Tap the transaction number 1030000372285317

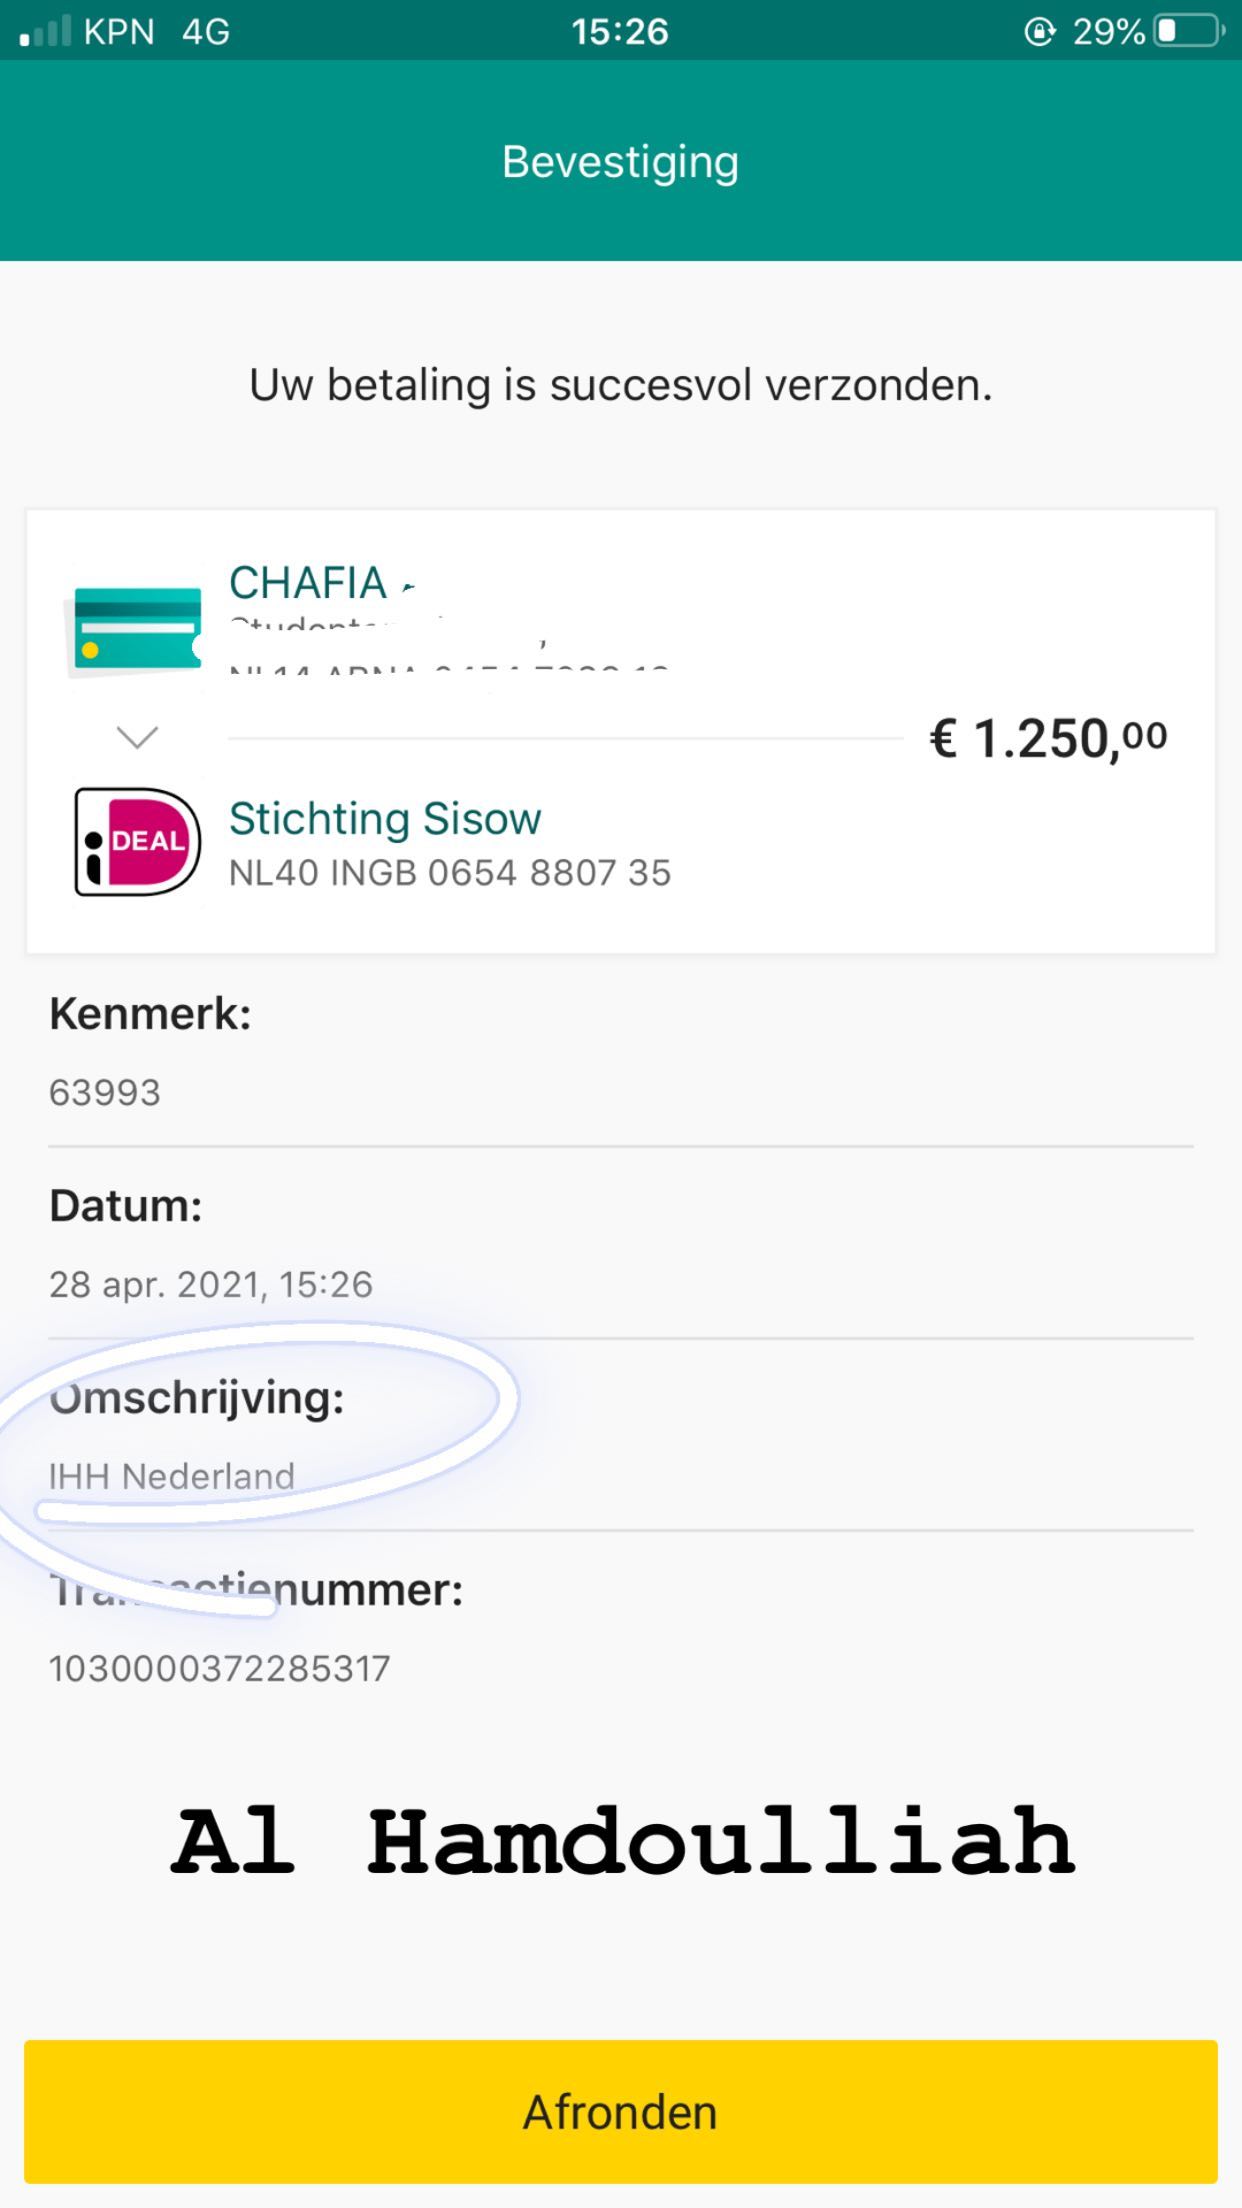220,1668
